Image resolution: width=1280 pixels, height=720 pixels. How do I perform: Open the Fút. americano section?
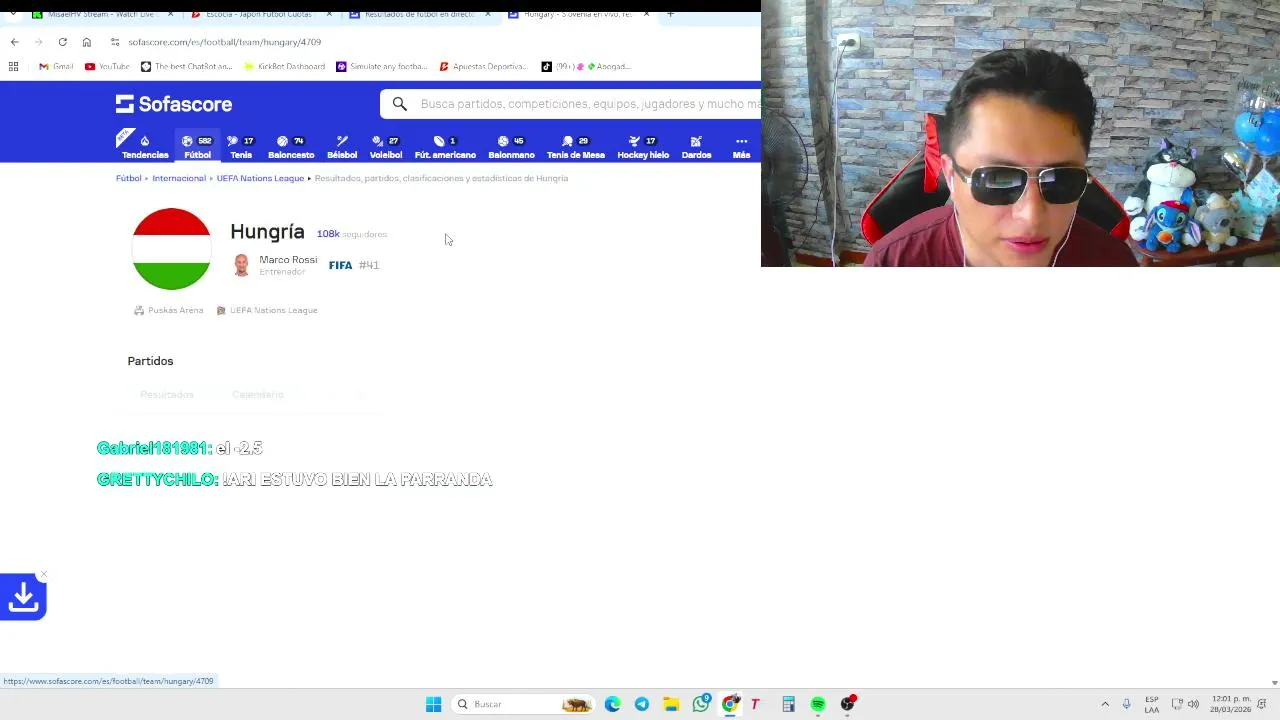point(445,147)
